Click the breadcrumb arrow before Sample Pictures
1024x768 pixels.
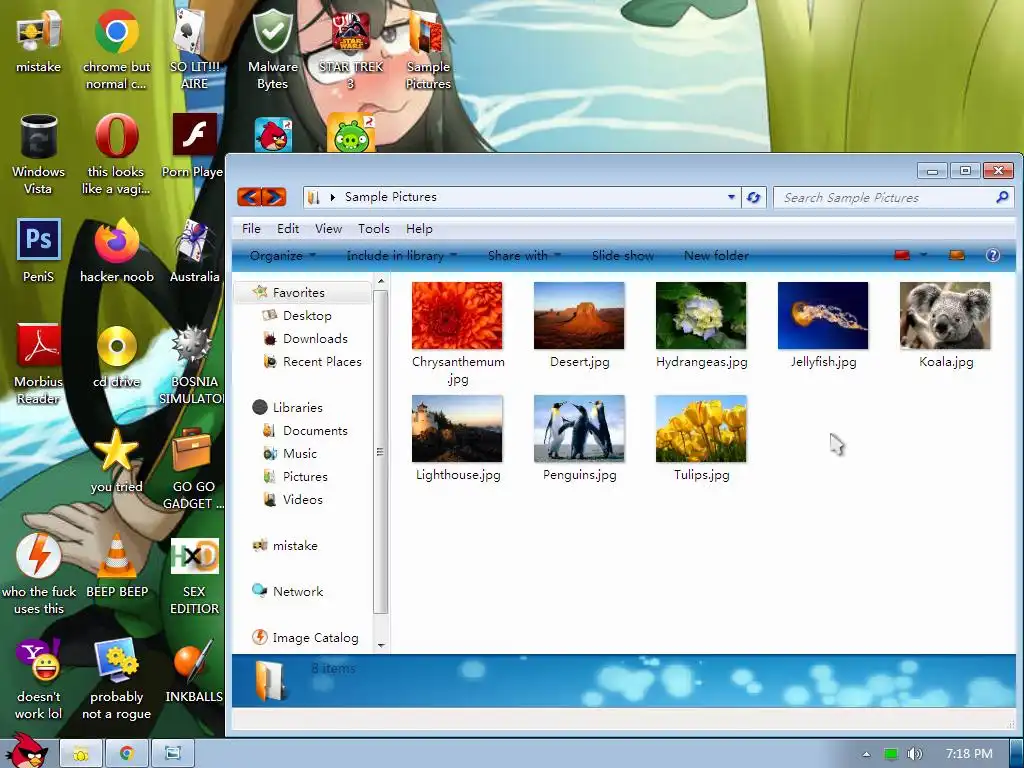[x=332, y=197]
